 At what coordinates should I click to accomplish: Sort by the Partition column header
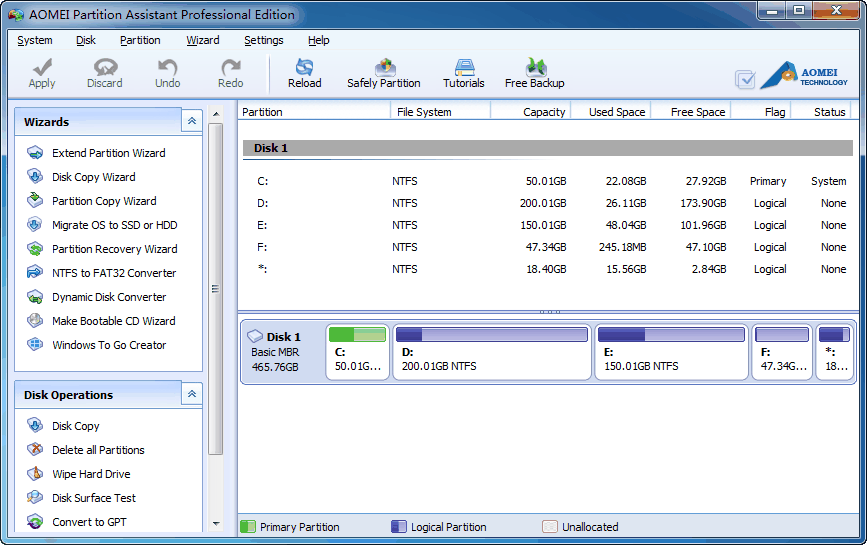(314, 112)
